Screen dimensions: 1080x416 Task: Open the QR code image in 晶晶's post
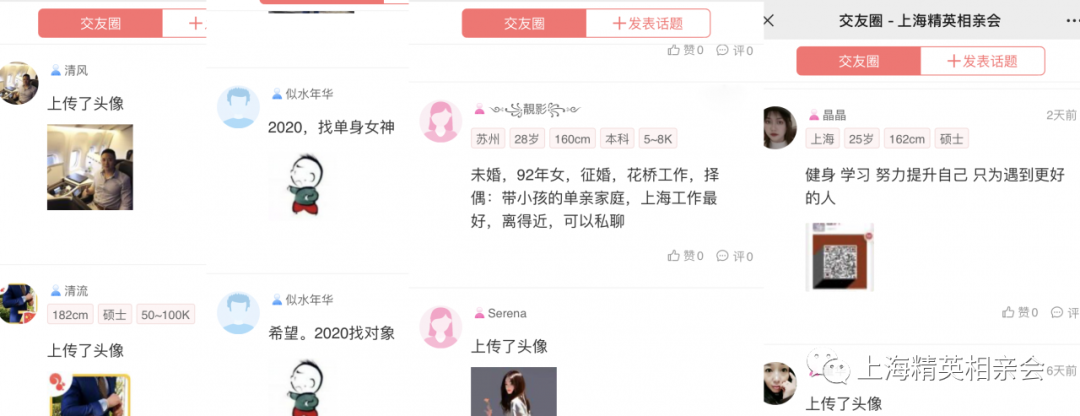click(840, 256)
